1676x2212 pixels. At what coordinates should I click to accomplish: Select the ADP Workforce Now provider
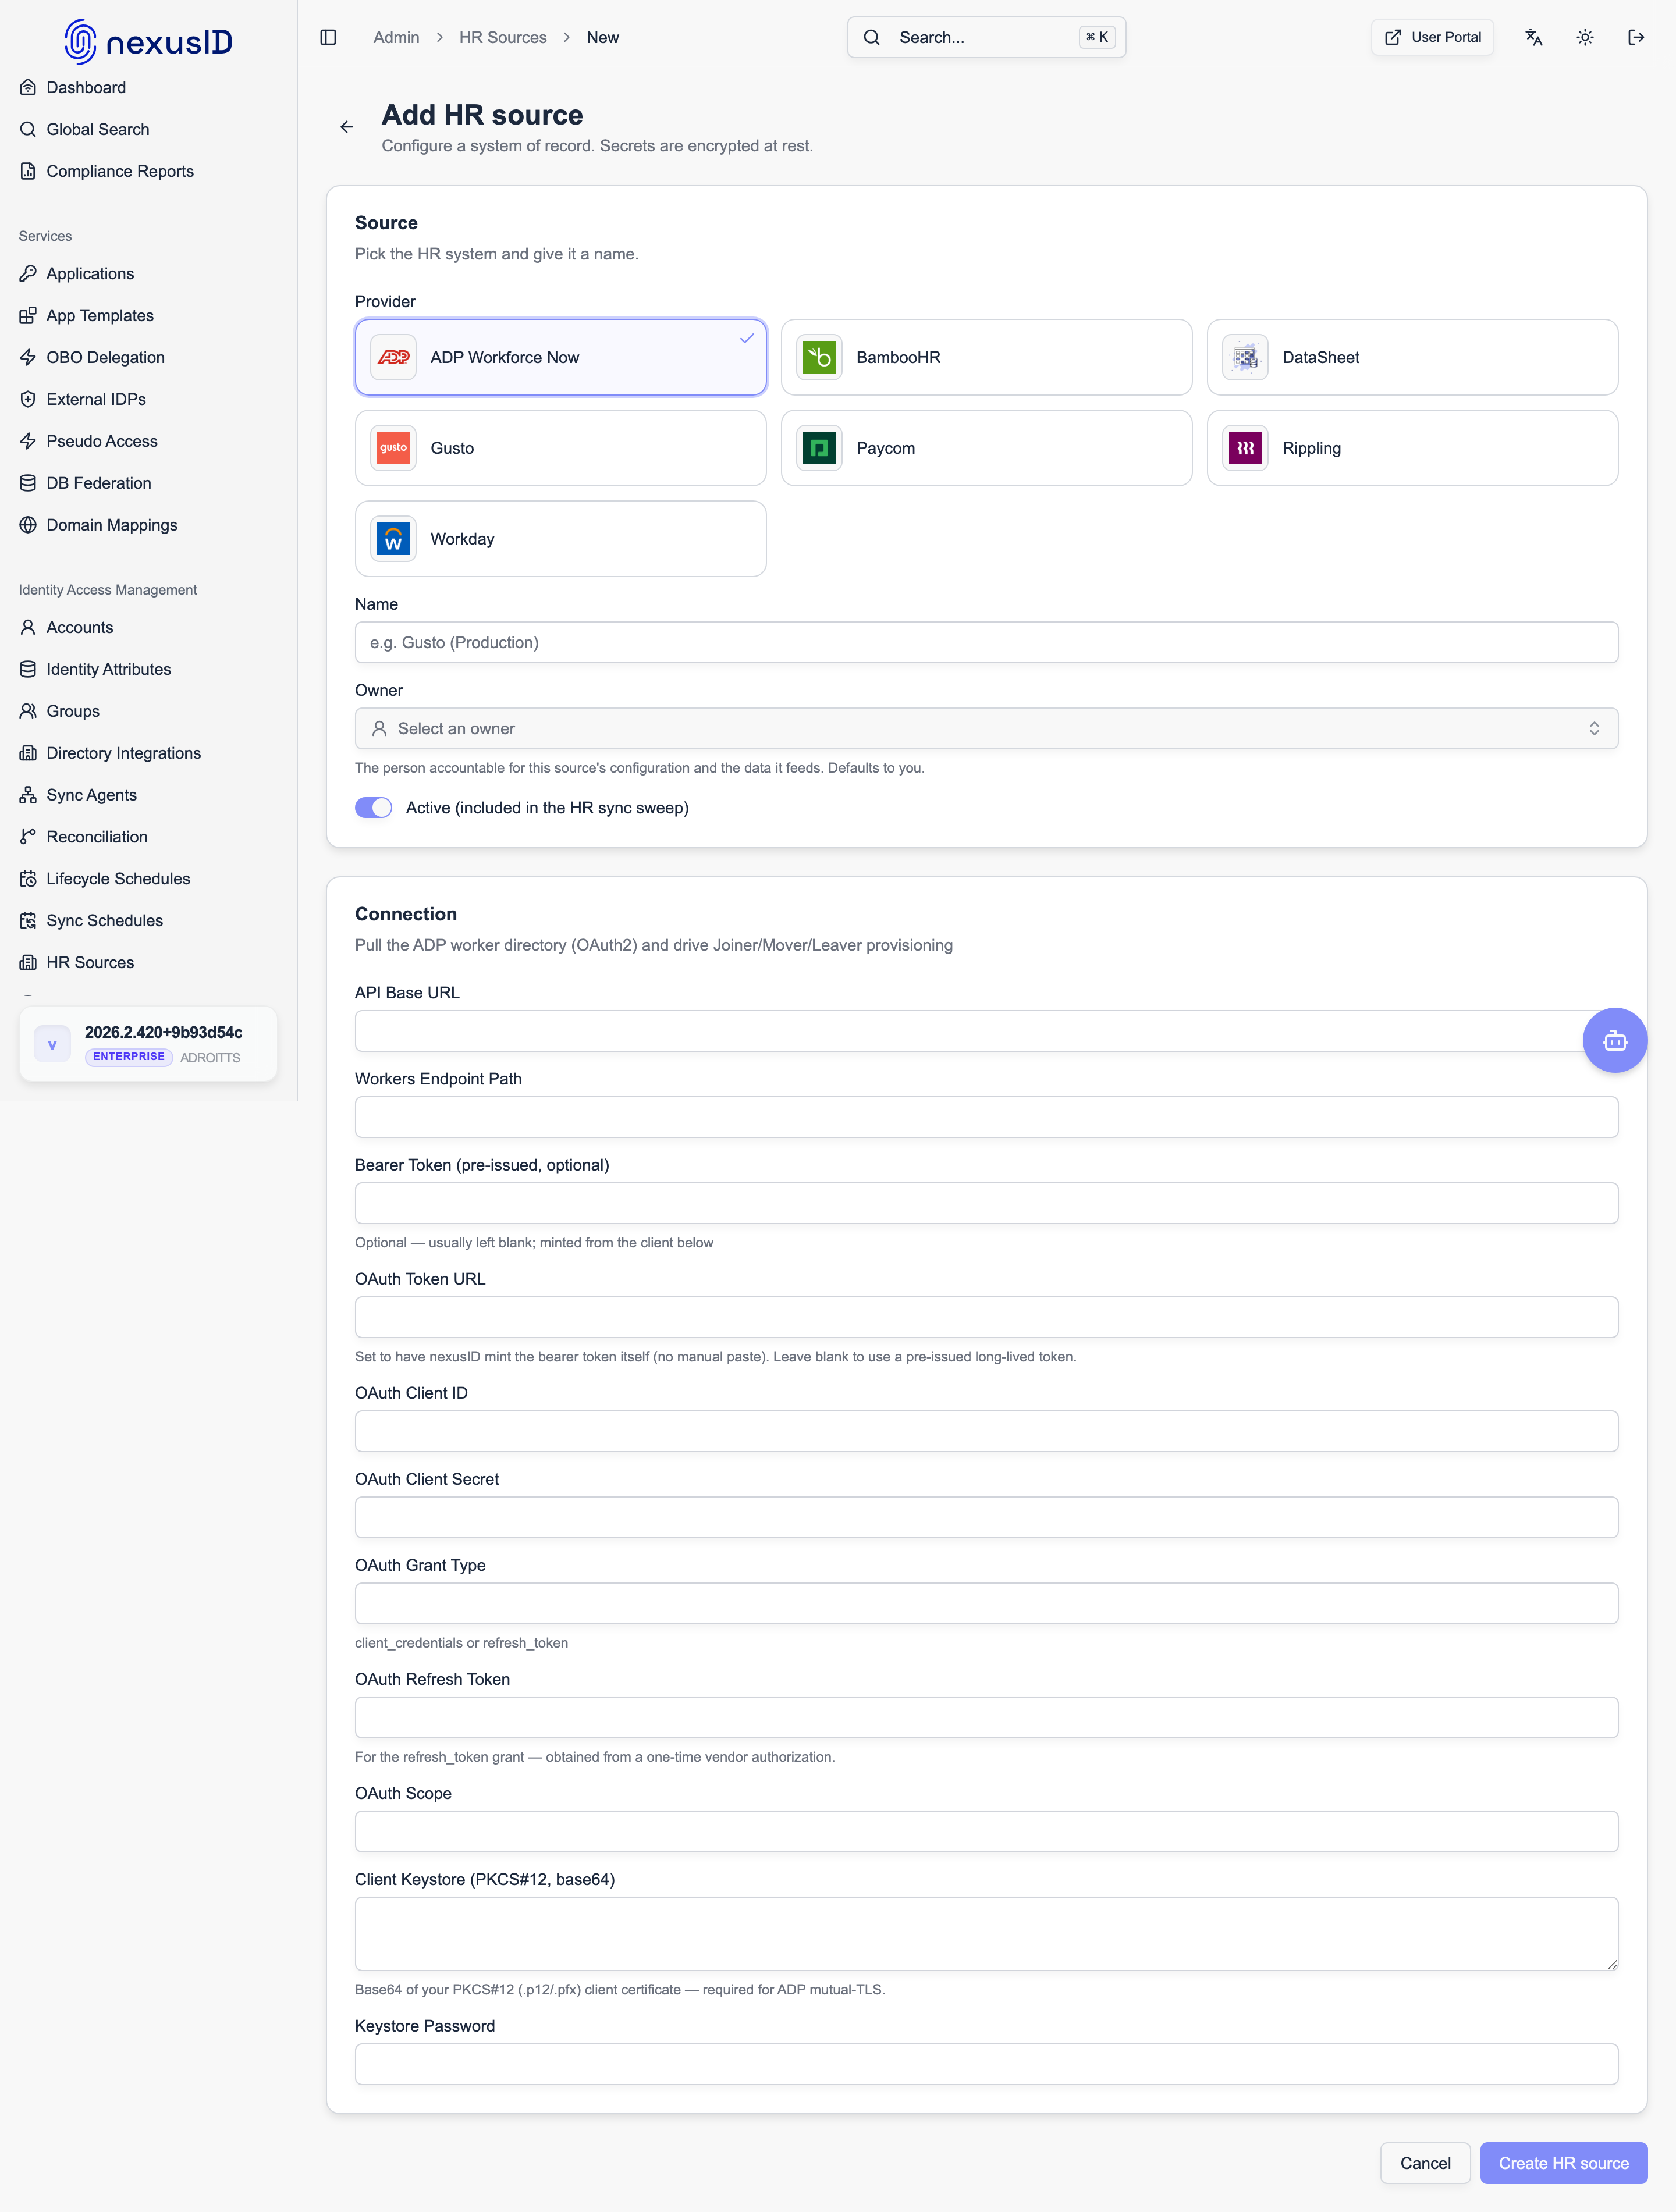point(560,357)
